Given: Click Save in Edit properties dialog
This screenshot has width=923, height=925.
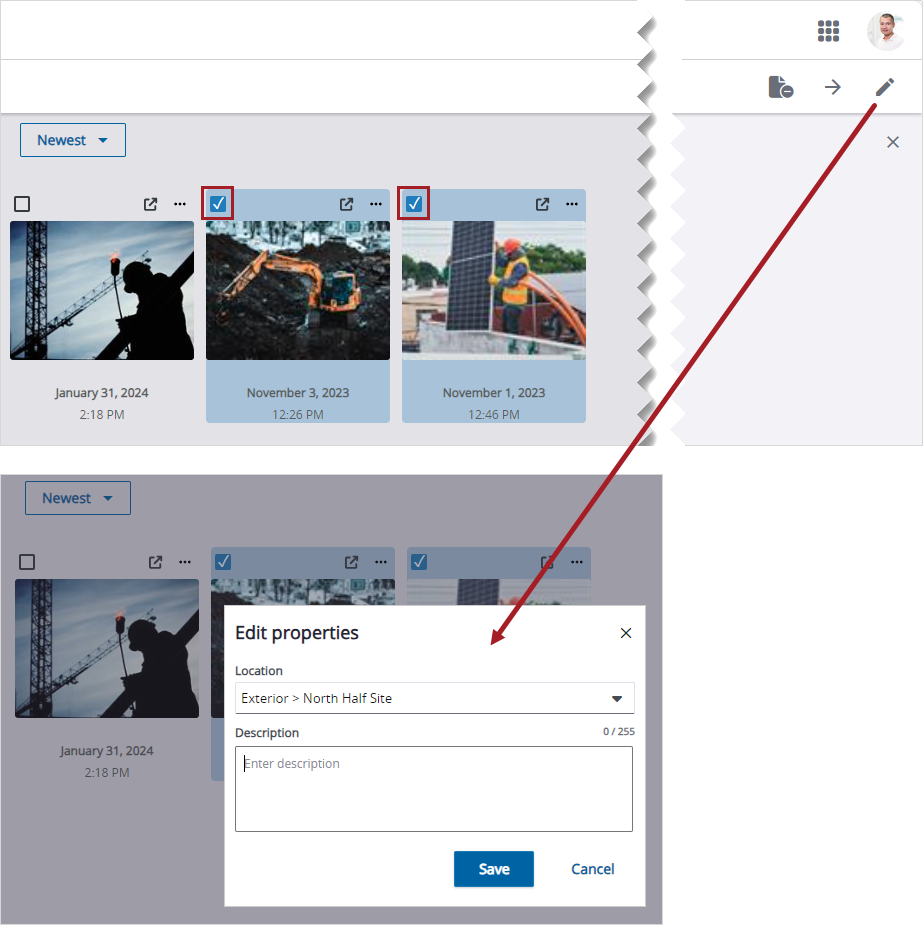Looking at the screenshot, I should (x=494, y=869).
